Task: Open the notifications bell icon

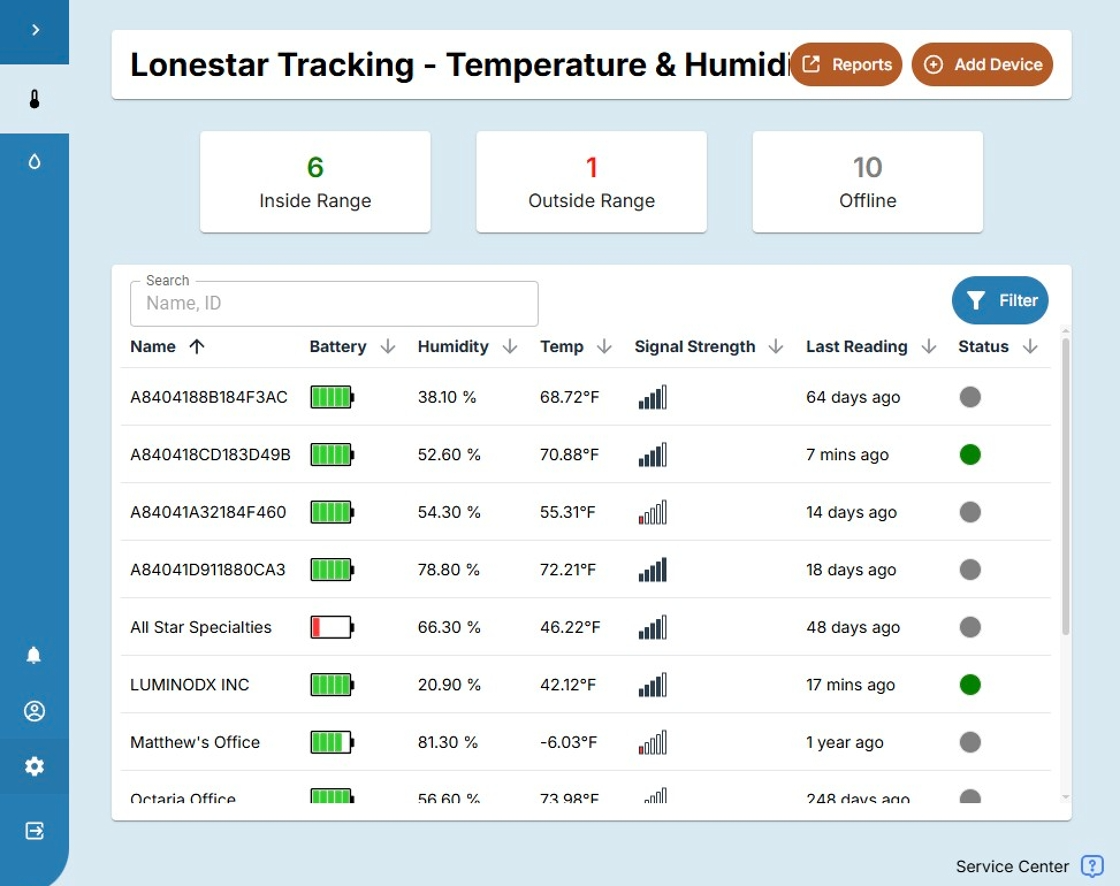Action: pyautogui.click(x=34, y=655)
